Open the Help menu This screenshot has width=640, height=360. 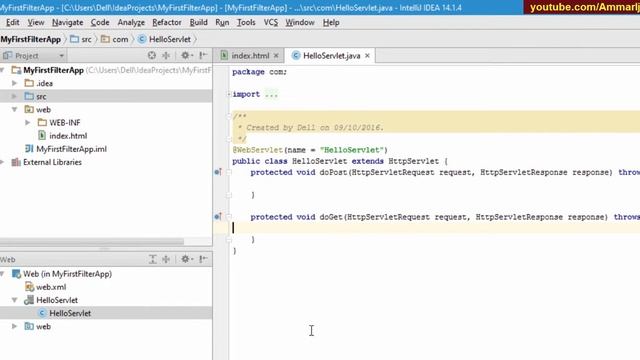pyautogui.click(x=331, y=22)
